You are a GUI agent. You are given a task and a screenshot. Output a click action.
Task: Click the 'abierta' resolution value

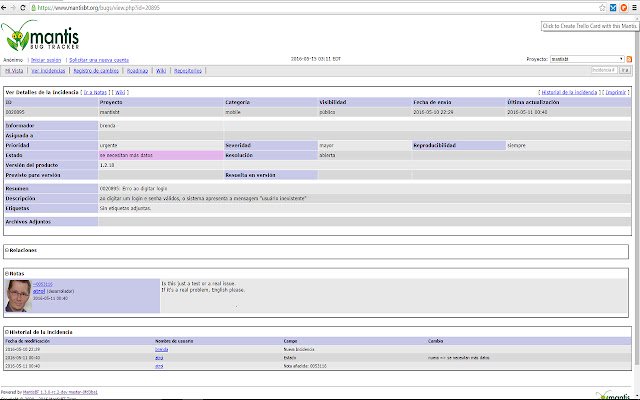[x=327, y=155]
